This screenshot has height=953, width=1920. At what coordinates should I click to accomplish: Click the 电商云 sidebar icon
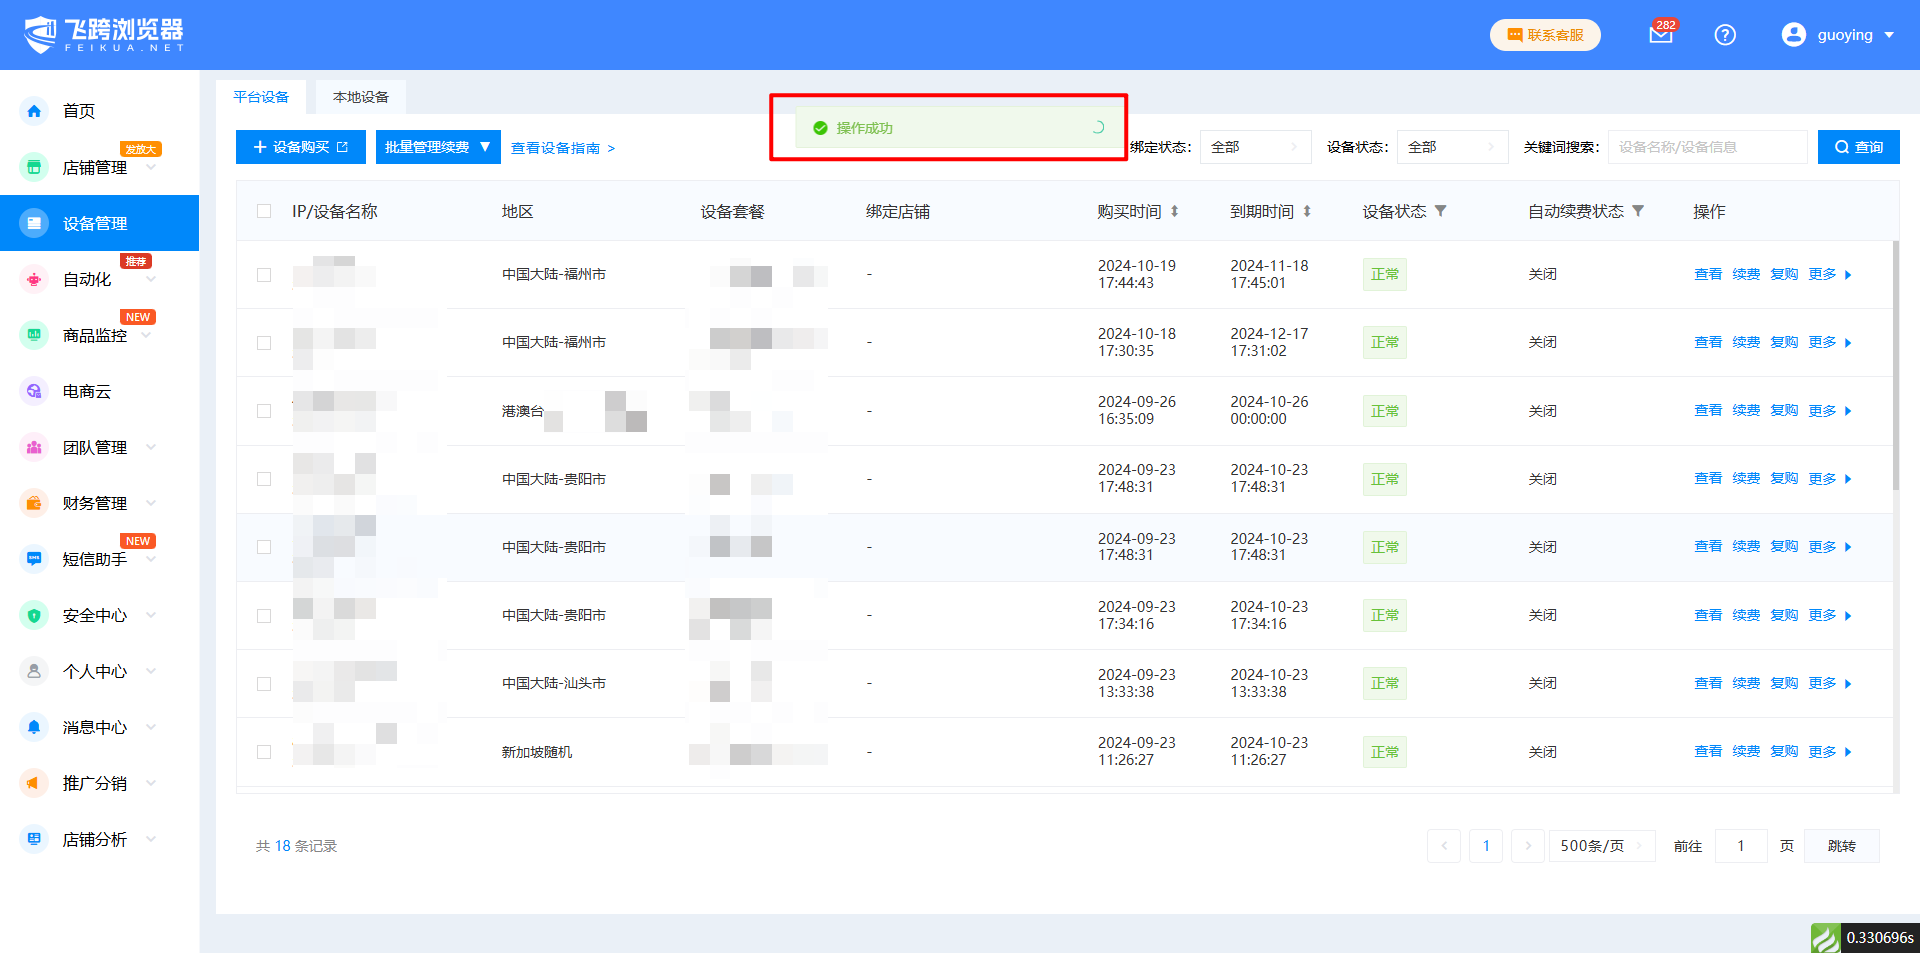(x=34, y=391)
